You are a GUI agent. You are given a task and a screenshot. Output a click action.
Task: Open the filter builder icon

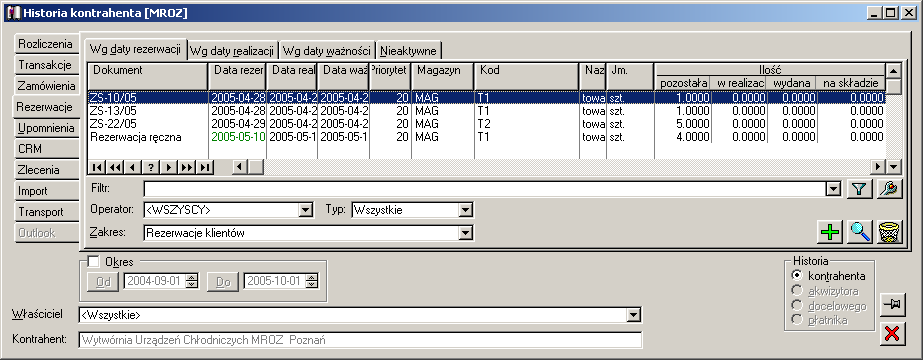[x=889, y=189]
